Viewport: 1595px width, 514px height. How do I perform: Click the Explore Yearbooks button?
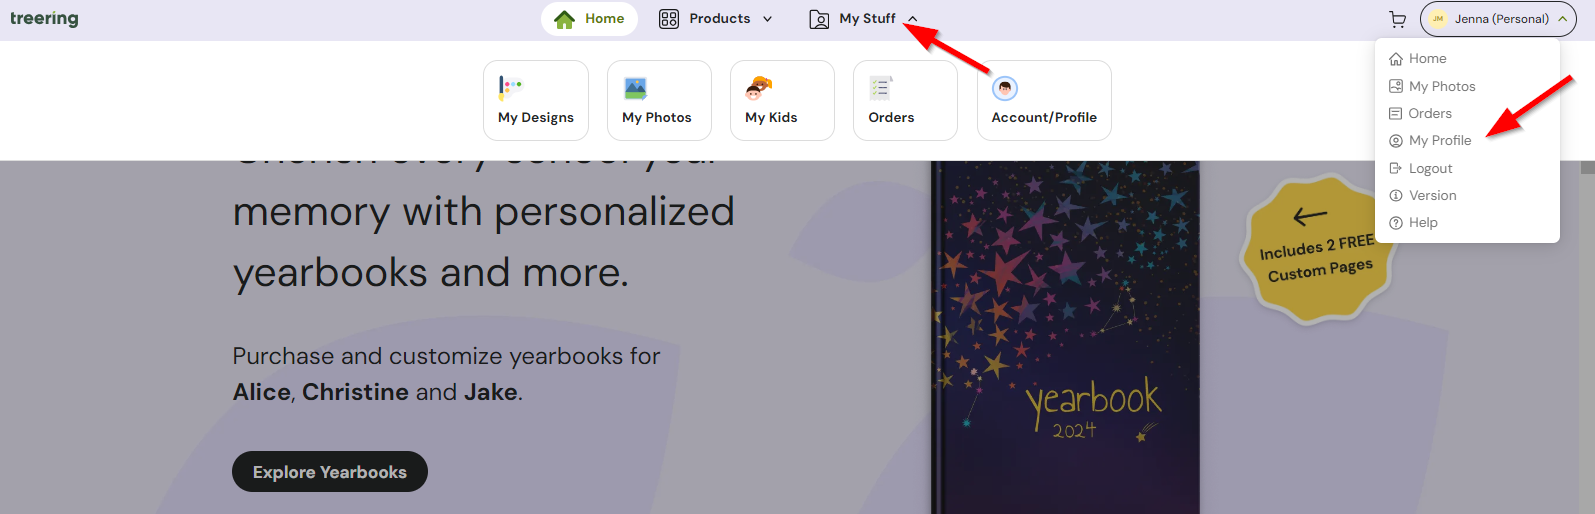[x=329, y=472]
